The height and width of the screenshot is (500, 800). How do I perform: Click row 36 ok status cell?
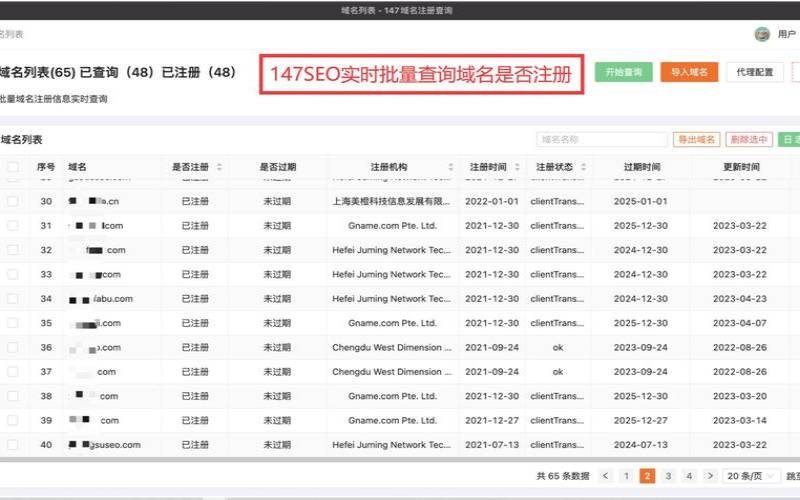(x=558, y=347)
